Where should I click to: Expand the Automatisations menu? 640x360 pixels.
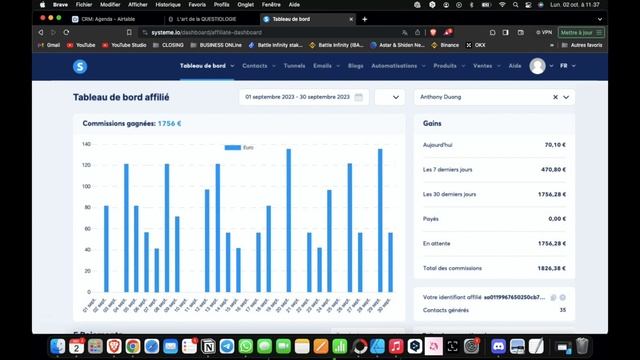point(398,66)
